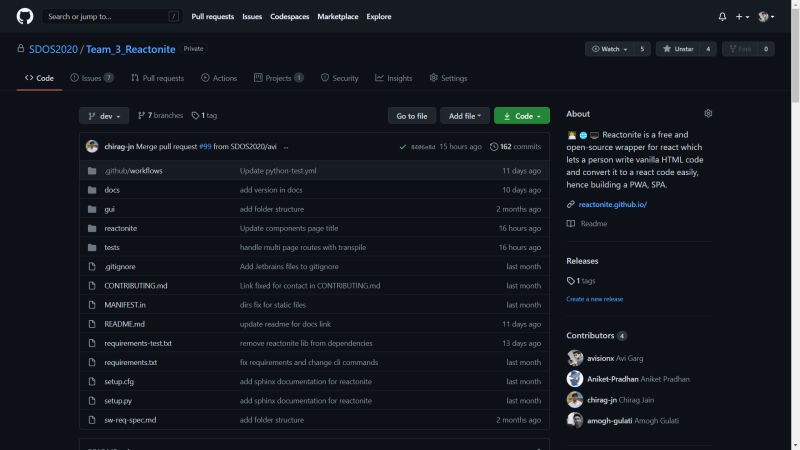Open the dev branch dropdown

(104, 116)
